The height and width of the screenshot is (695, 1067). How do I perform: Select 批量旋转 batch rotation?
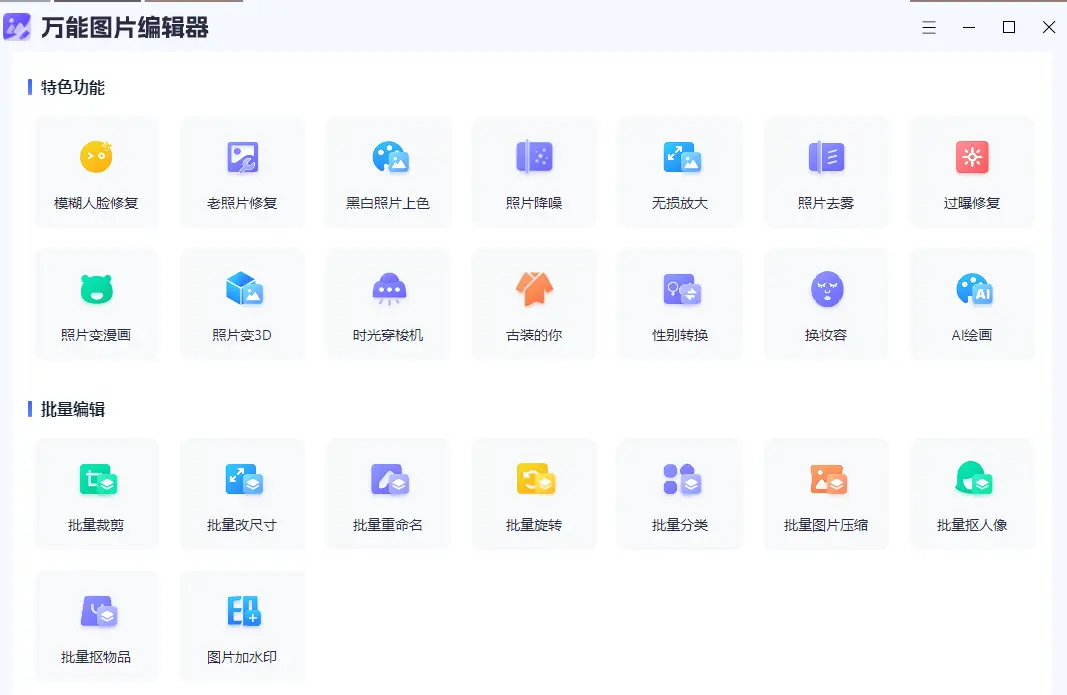(534, 493)
